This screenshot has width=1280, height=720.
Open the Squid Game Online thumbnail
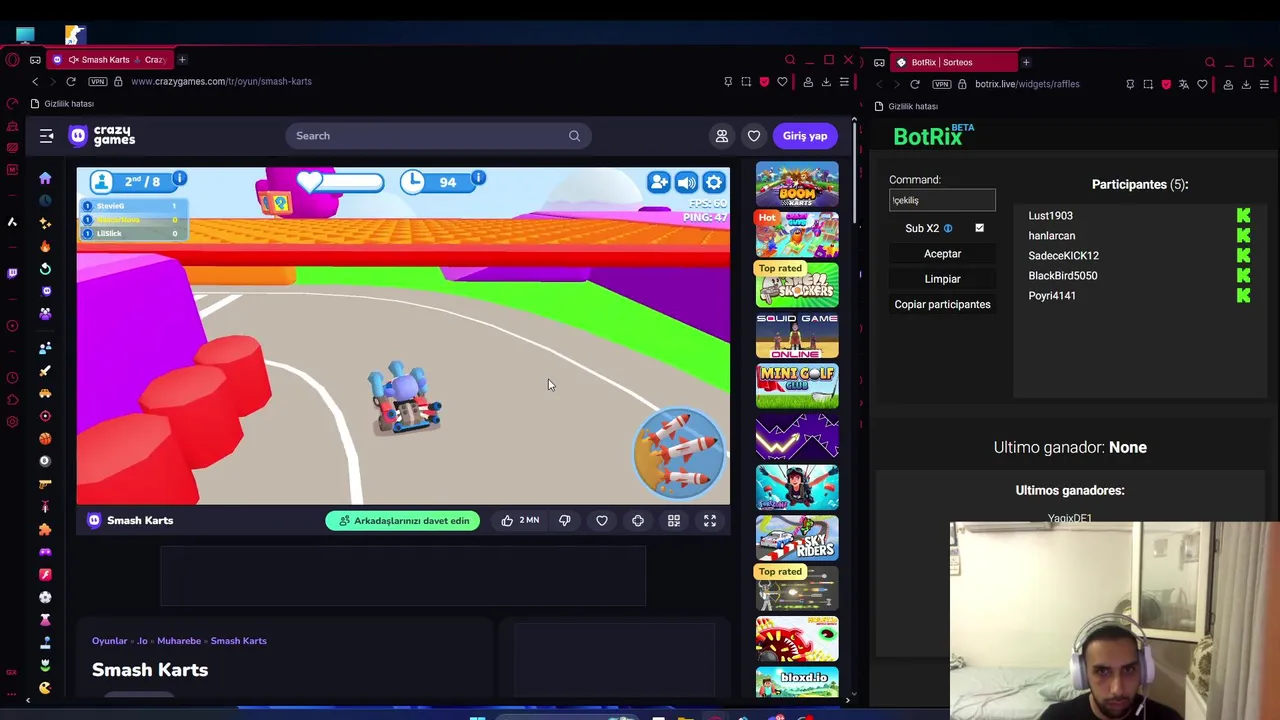coord(797,335)
